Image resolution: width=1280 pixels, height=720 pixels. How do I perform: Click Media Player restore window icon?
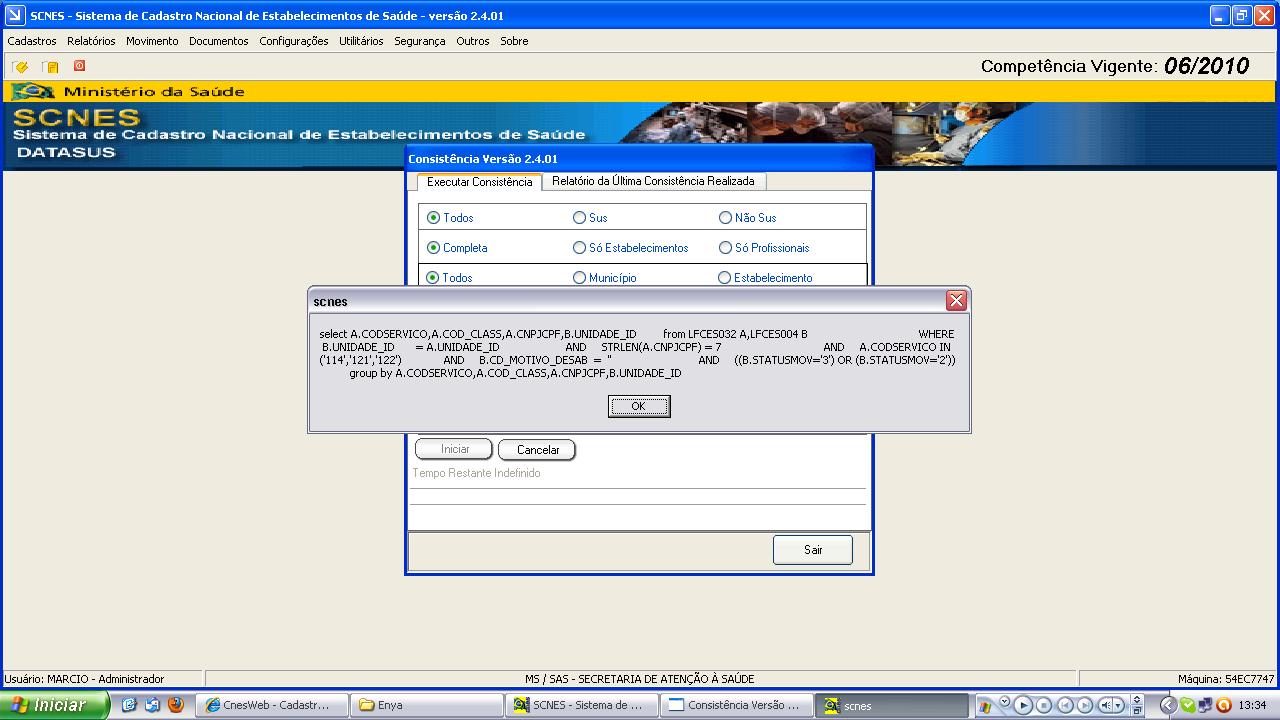point(1137,711)
